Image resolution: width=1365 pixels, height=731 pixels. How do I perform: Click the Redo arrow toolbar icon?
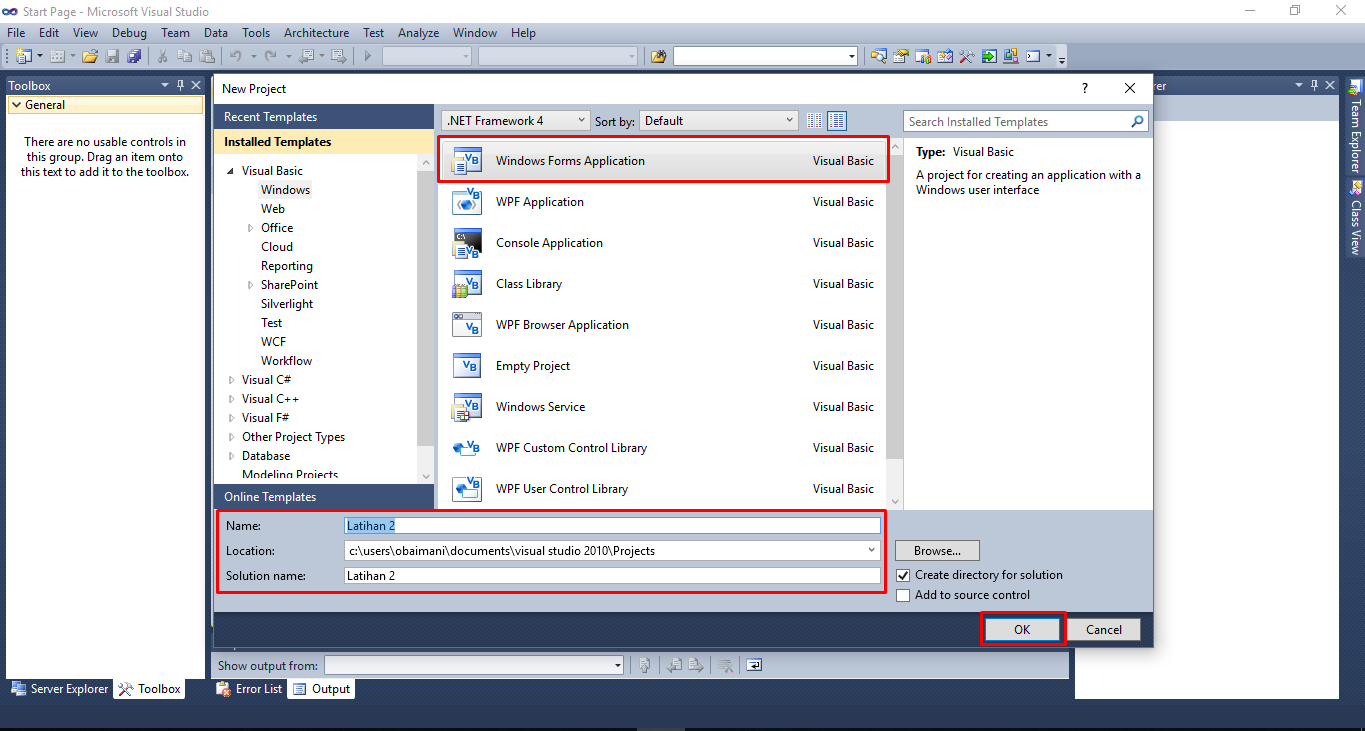[271, 56]
